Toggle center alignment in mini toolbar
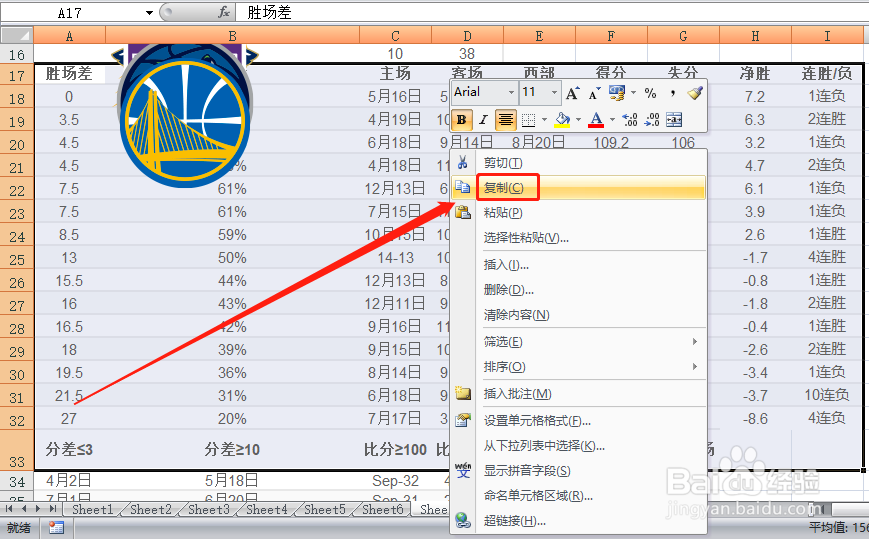 [x=505, y=120]
